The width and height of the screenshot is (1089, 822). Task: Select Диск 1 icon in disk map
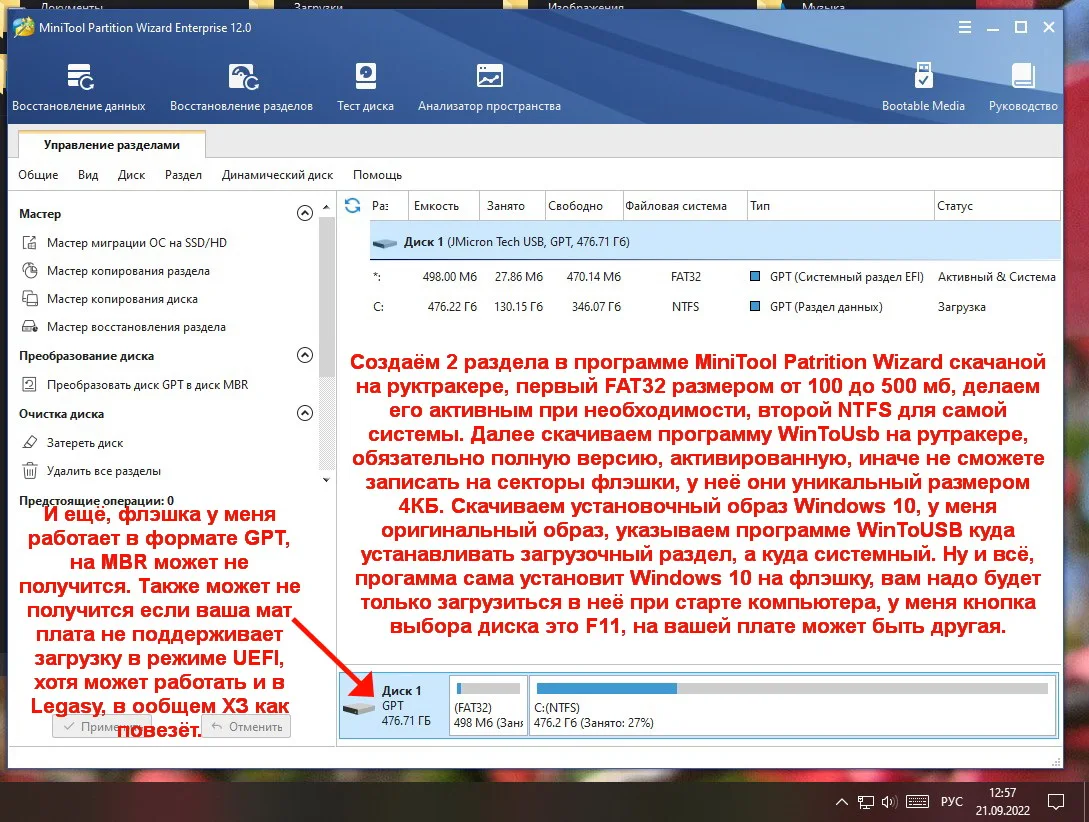(359, 707)
